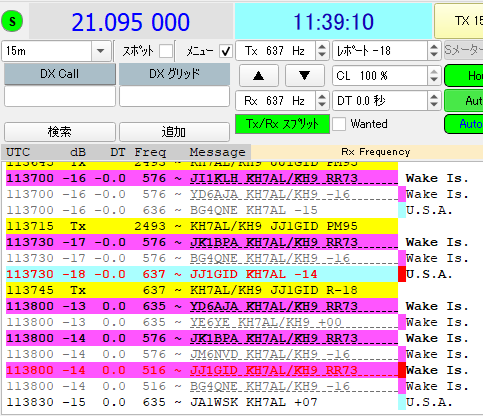Image resolution: width=483 pixels, height=416 pixels.
Task: Select red row JJ1GID KH7AL/KH9 RR73
Action: point(202,370)
